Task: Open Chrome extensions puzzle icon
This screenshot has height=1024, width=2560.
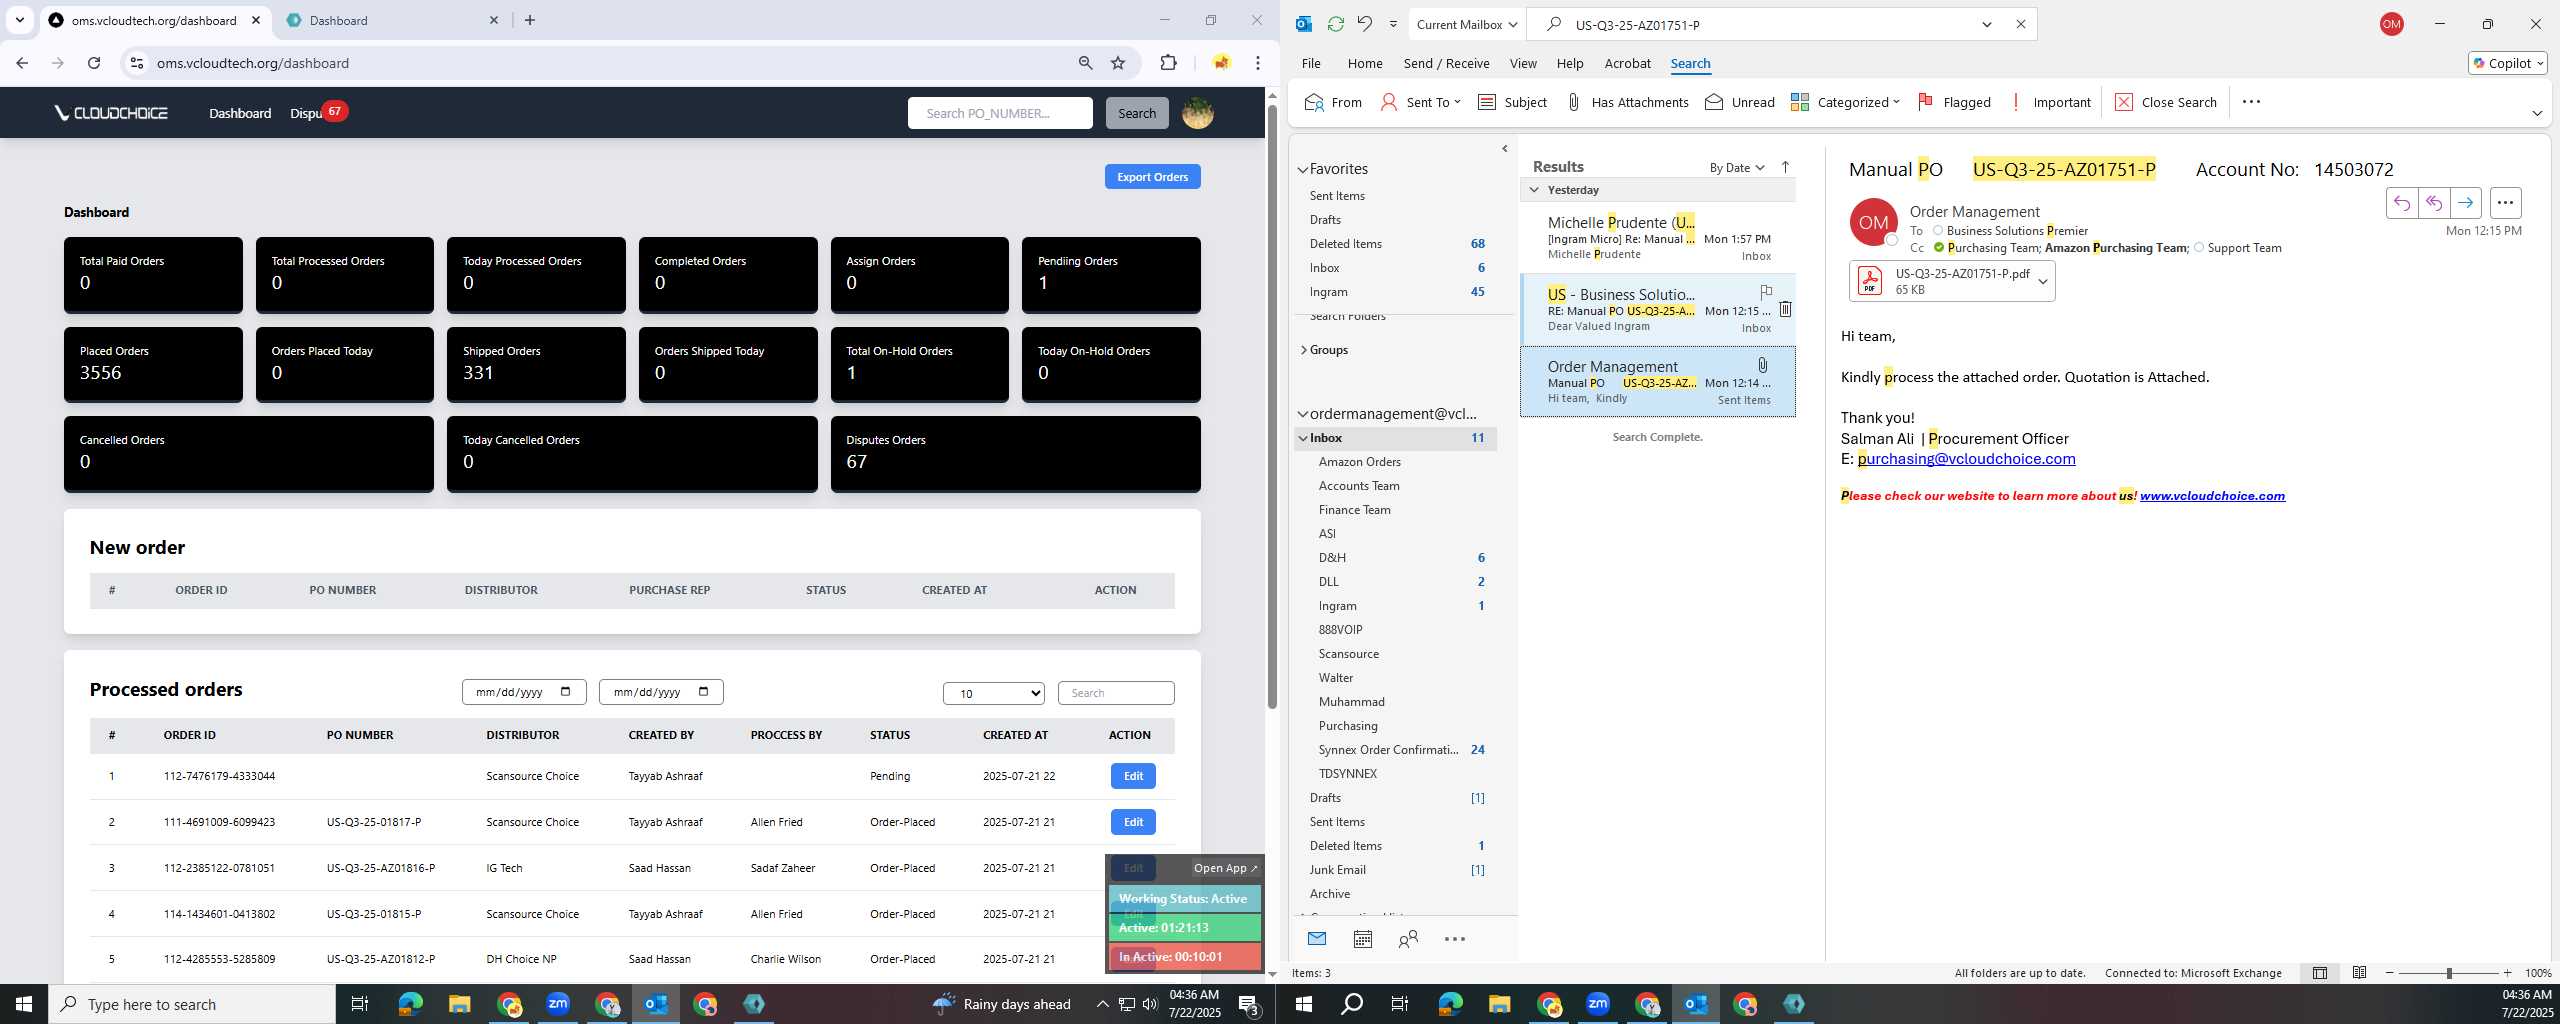Action: 1168,63
